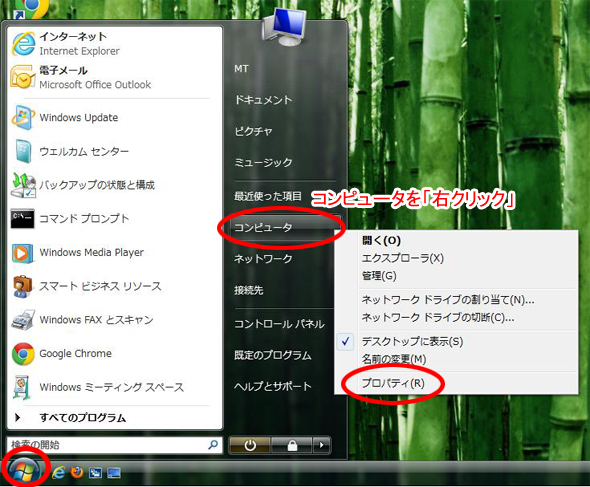590x487 pixels.
Task: Click the Windows Start orb
Action: pos(24,470)
